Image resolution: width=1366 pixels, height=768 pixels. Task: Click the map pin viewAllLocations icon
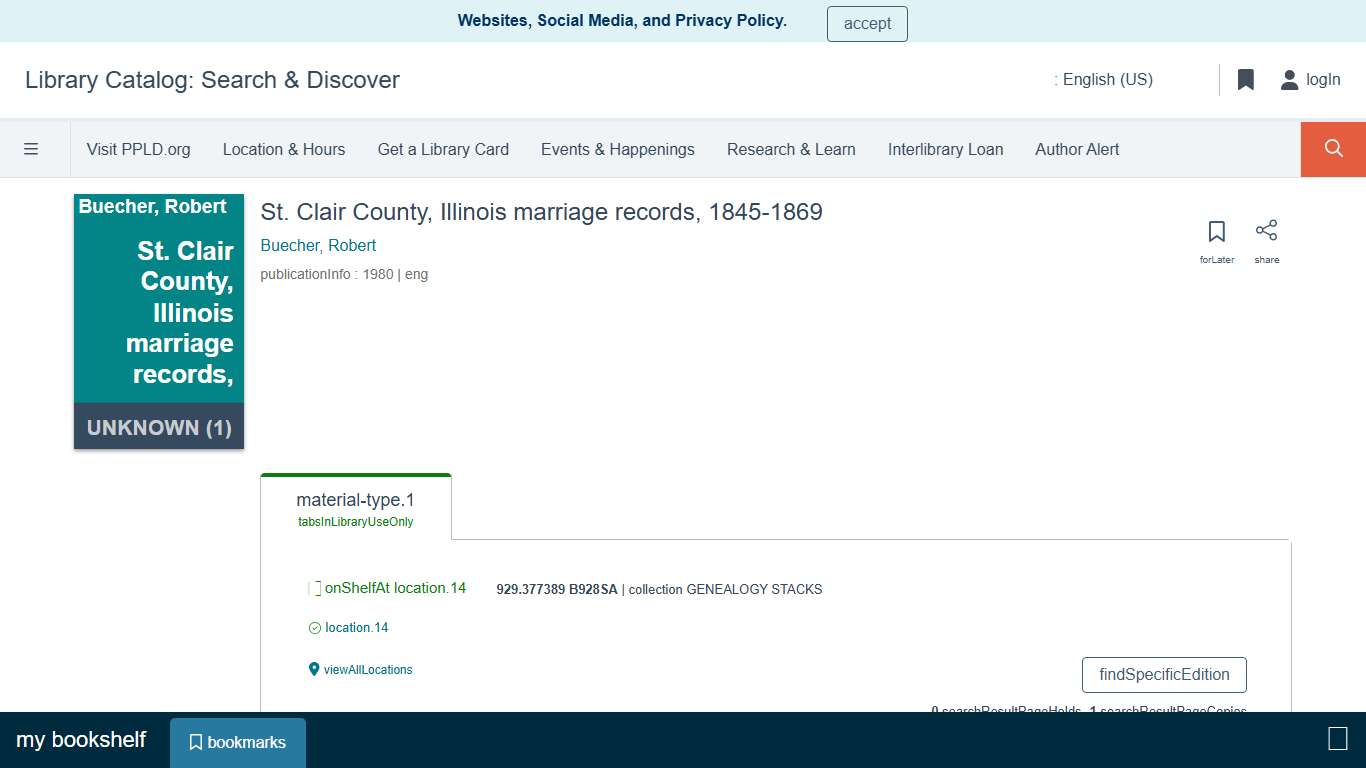(314, 668)
